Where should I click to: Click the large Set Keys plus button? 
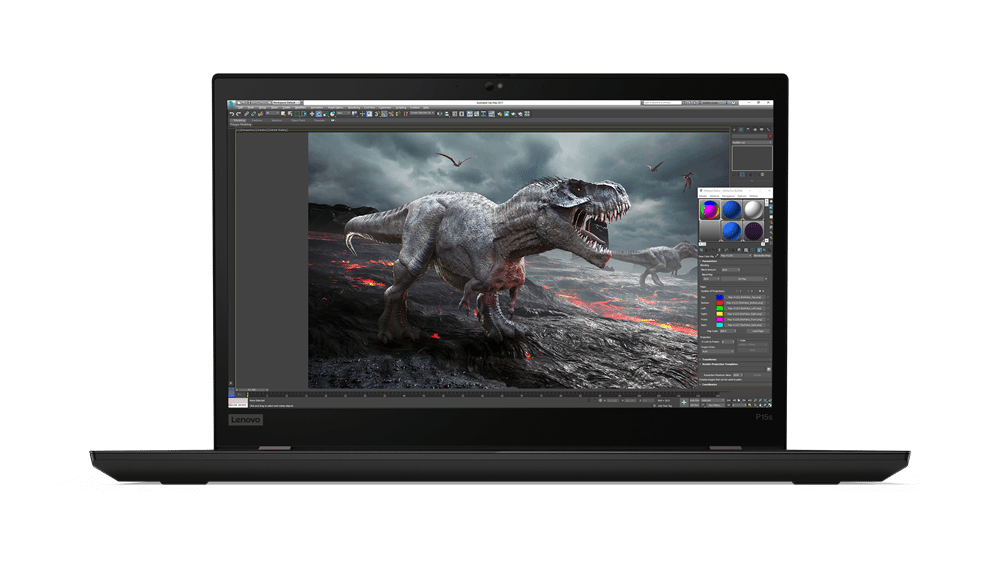[684, 403]
